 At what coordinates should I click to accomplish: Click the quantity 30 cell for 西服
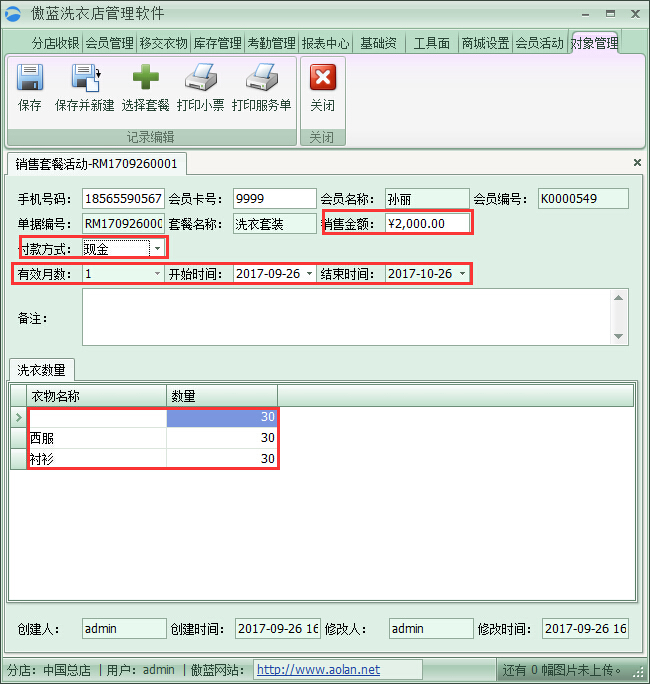pos(222,438)
